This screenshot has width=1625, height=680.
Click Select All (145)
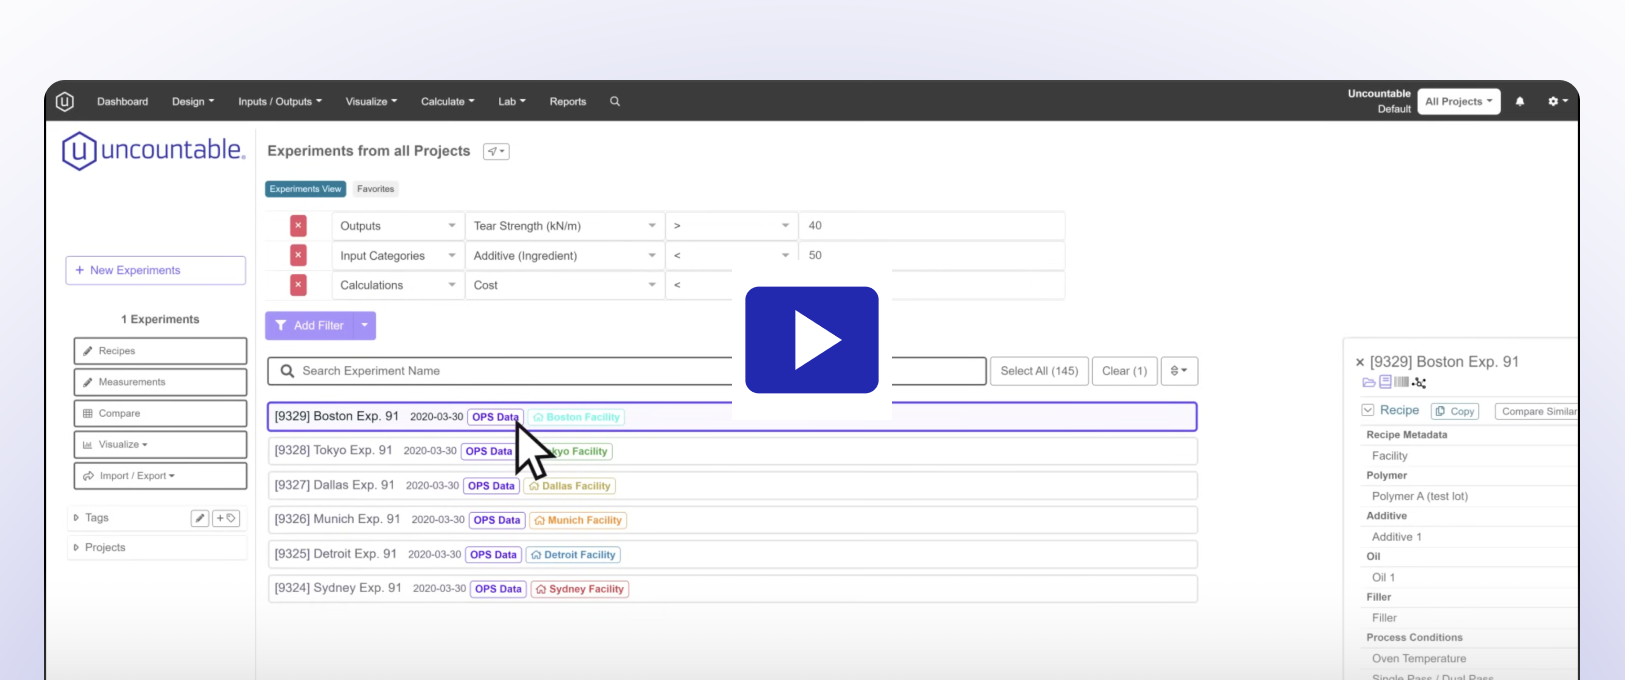click(x=1039, y=371)
